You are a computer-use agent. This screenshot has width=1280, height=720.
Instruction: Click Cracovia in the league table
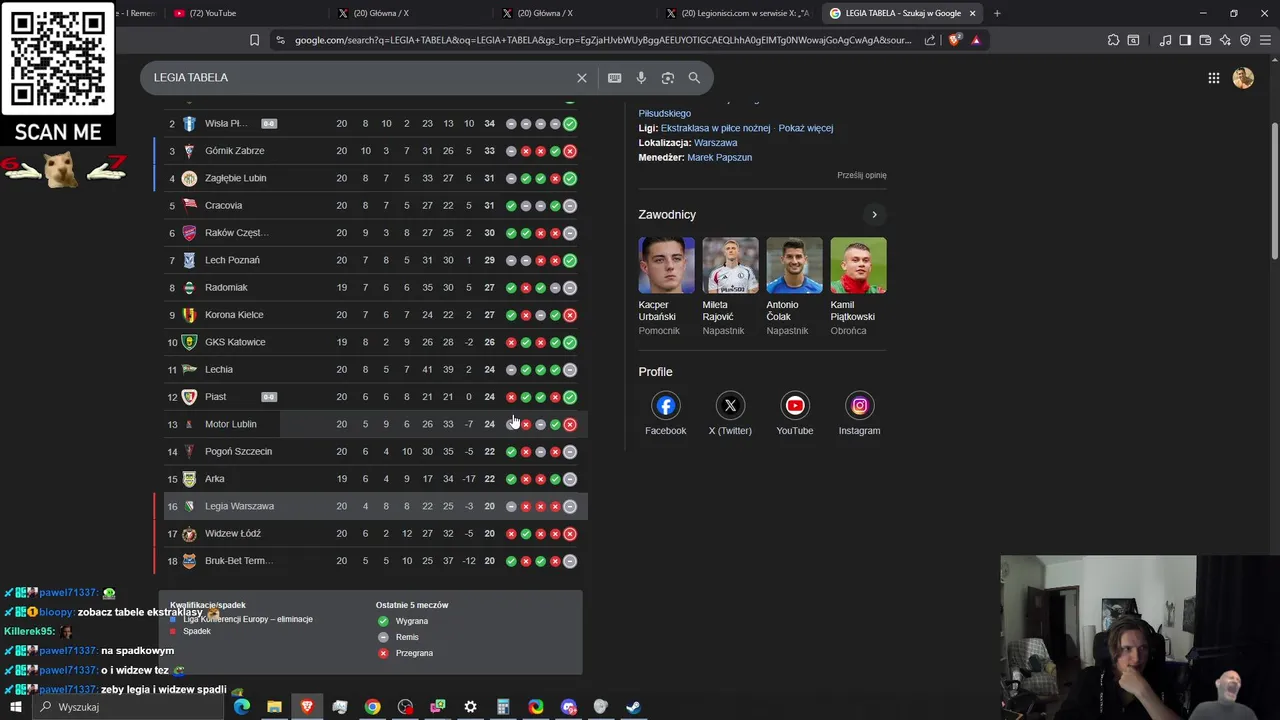click(x=223, y=206)
